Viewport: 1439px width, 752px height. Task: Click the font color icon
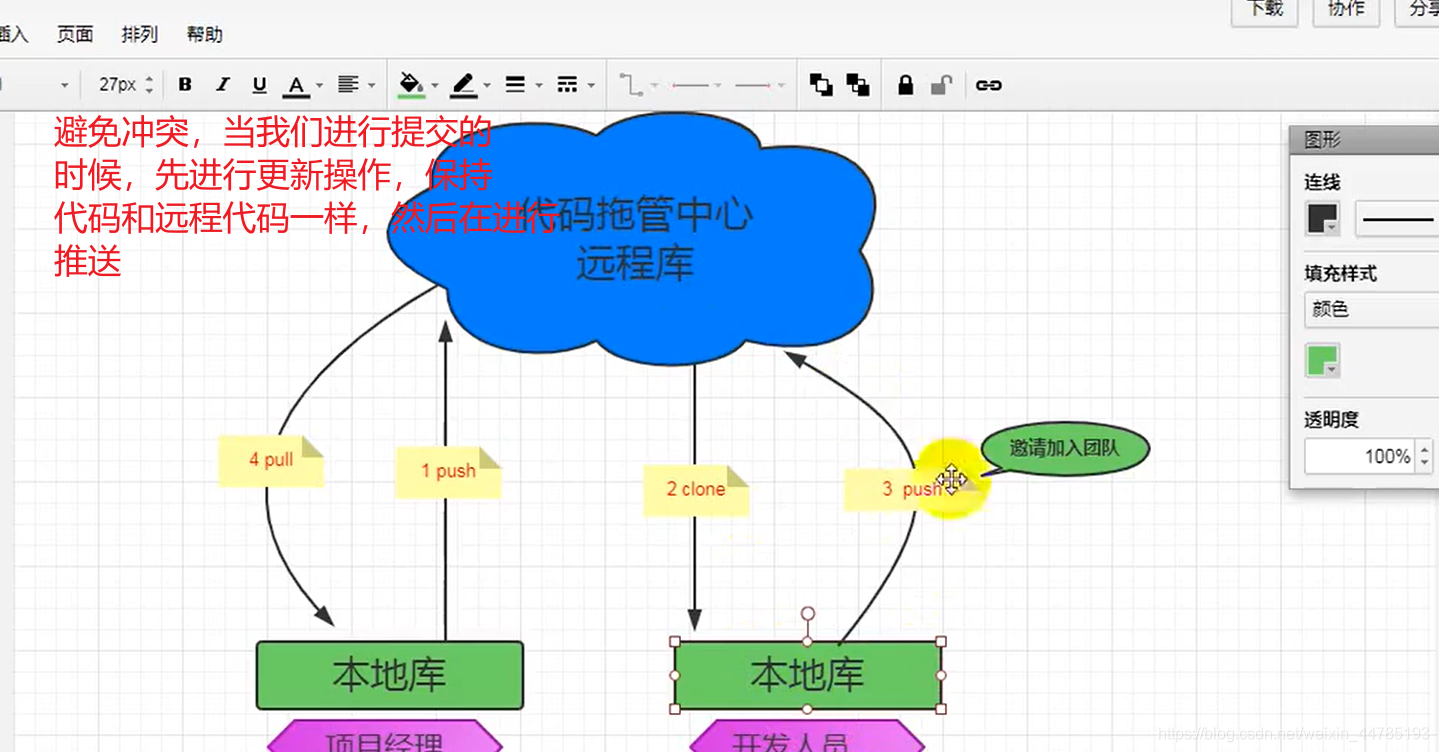(x=296, y=86)
